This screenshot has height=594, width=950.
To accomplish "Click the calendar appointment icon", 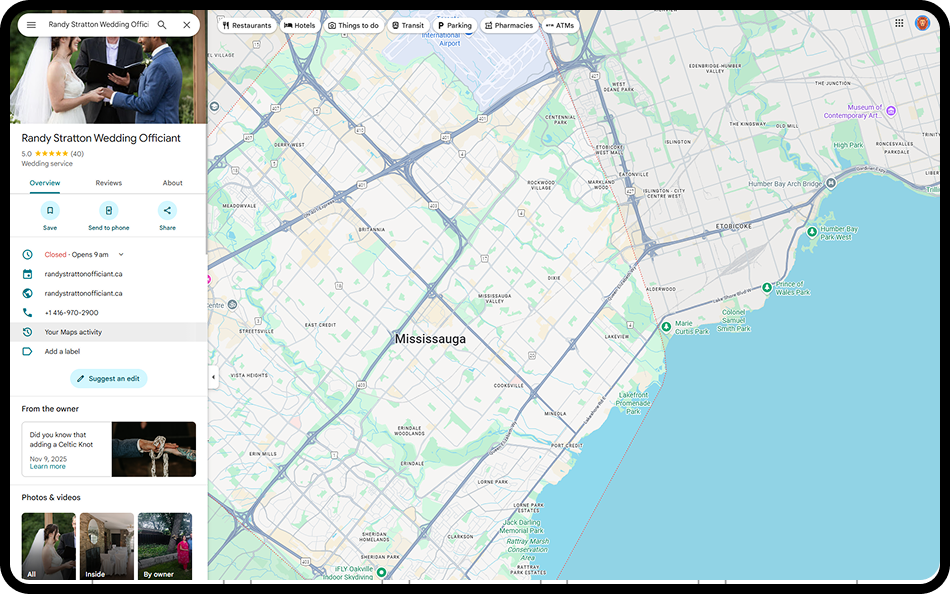I will (27, 274).
